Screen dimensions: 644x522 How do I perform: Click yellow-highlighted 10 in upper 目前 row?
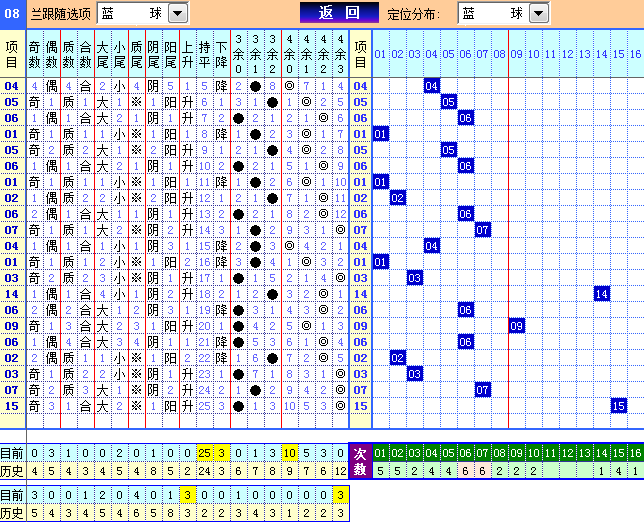[290, 453]
